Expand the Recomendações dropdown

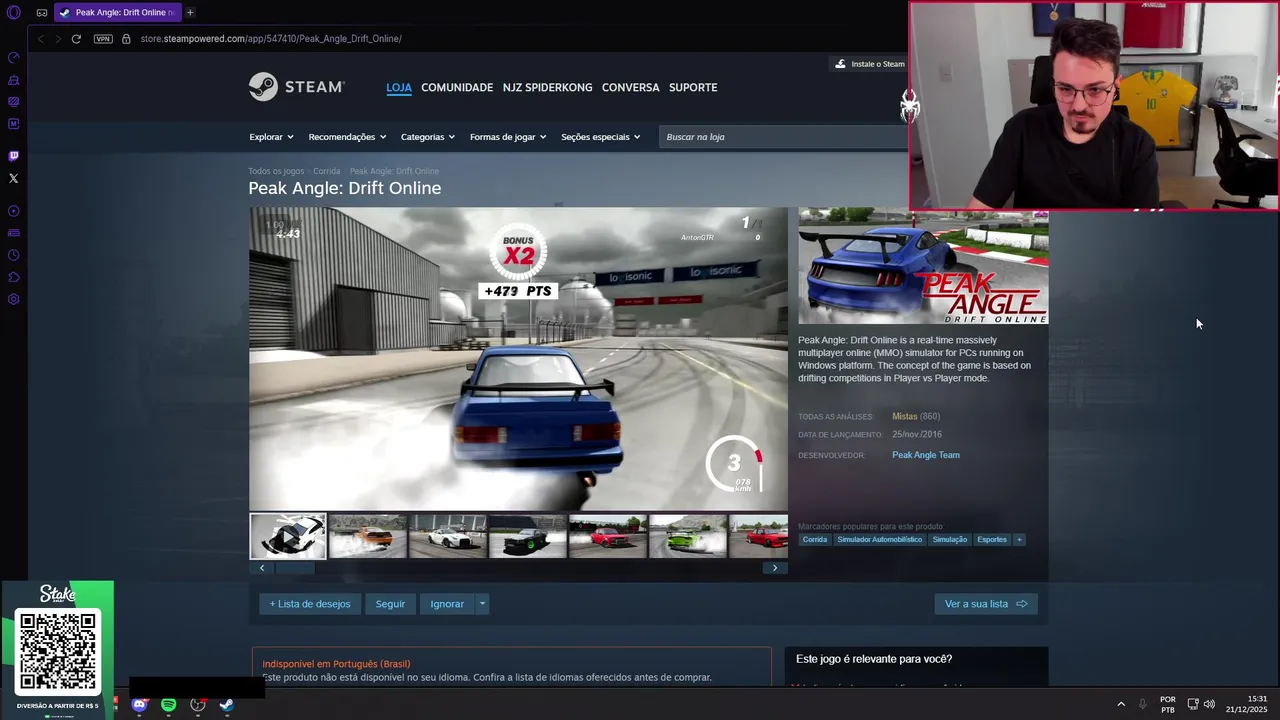click(347, 137)
